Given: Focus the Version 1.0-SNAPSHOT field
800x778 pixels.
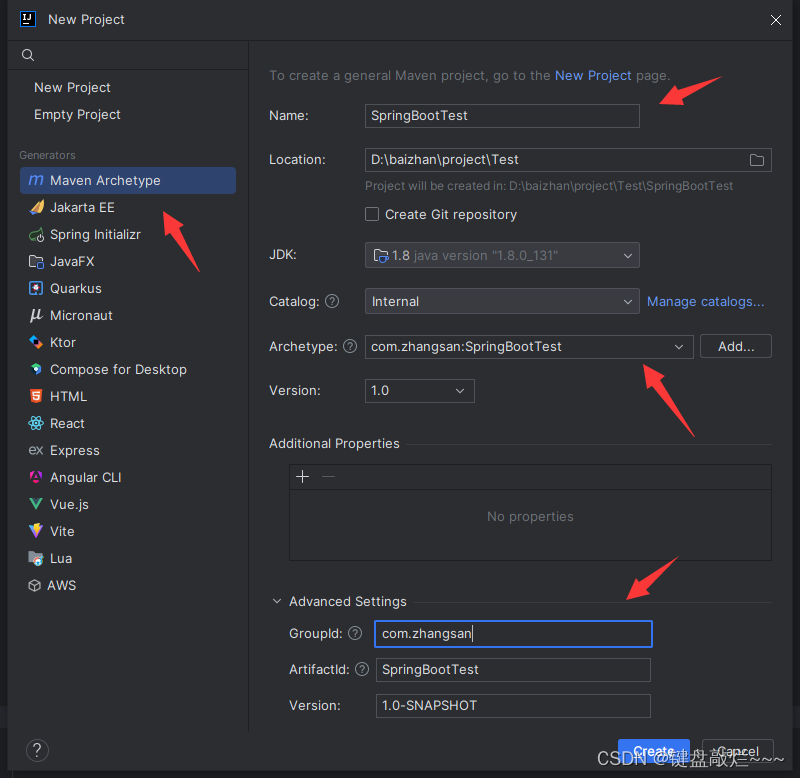Looking at the screenshot, I should (513, 706).
